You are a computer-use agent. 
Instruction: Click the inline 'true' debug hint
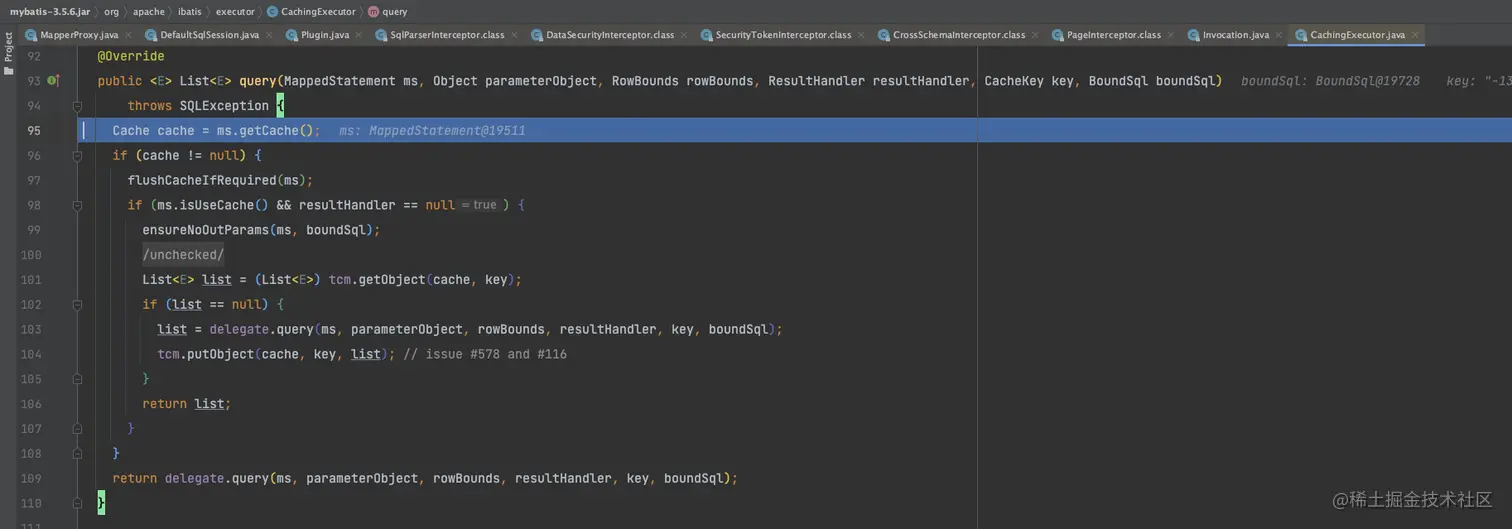click(x=481, y=205)
